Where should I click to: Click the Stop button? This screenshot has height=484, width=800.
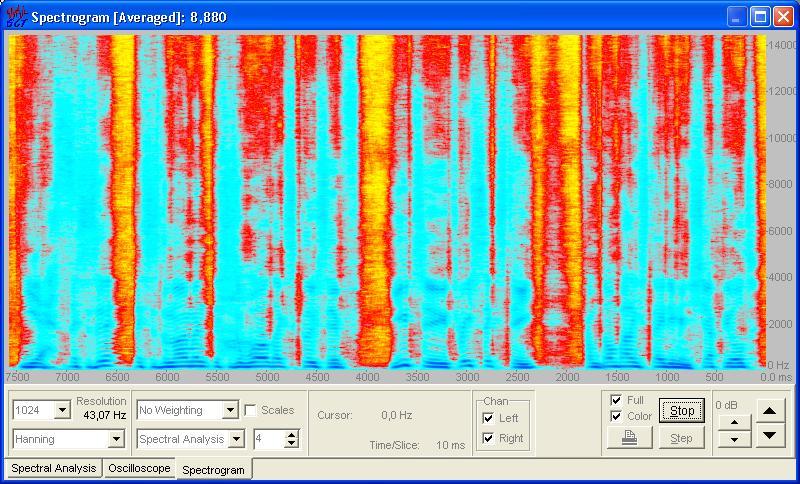tap(682, 411)
